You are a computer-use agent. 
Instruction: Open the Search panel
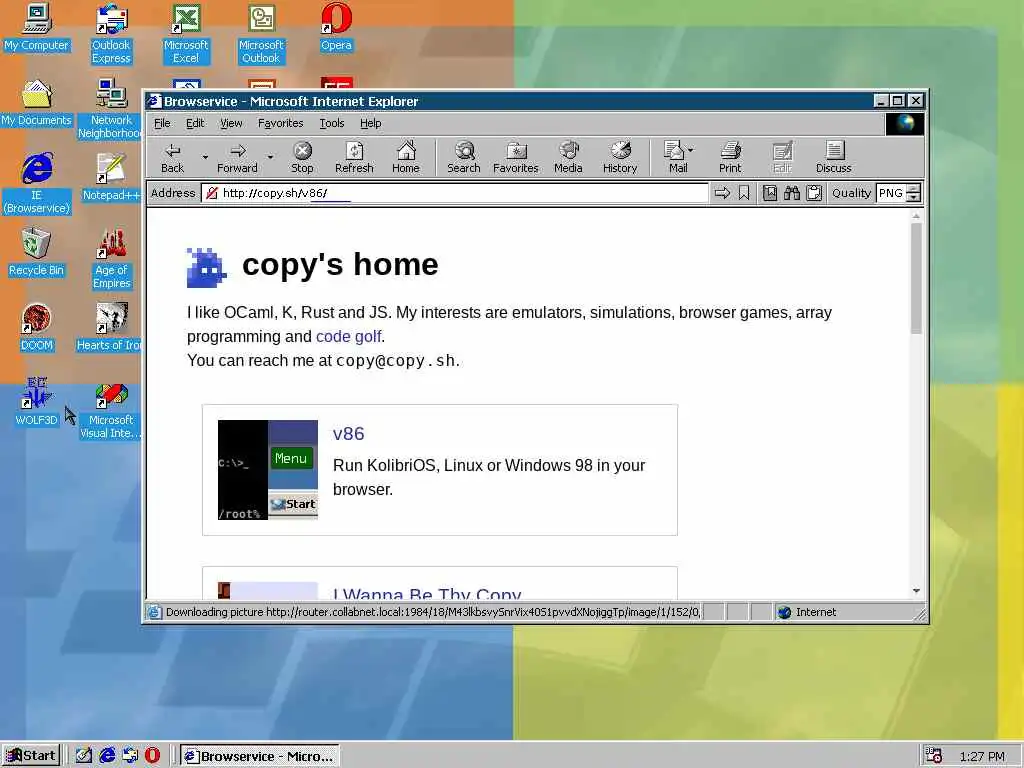pyautogui.click(x=464, y=157)
